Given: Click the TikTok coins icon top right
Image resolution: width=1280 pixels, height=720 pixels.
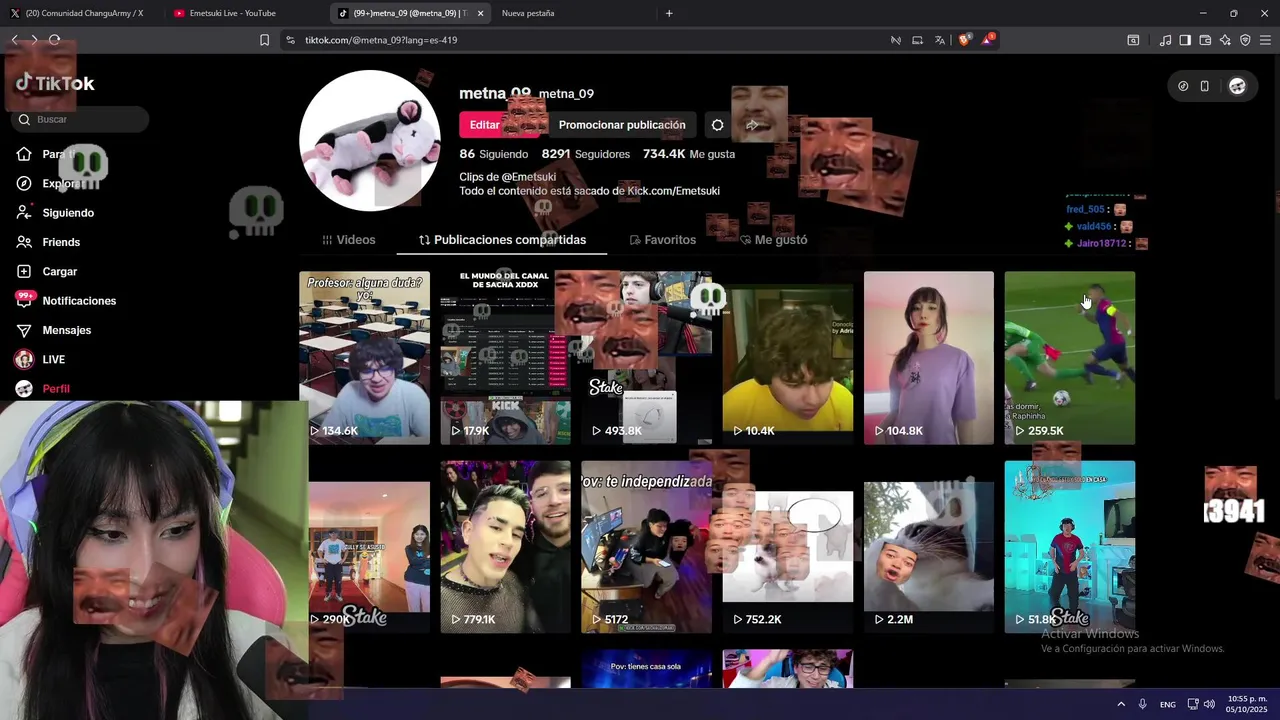Looking at the screenshot, I should (x=1183, y=86).
